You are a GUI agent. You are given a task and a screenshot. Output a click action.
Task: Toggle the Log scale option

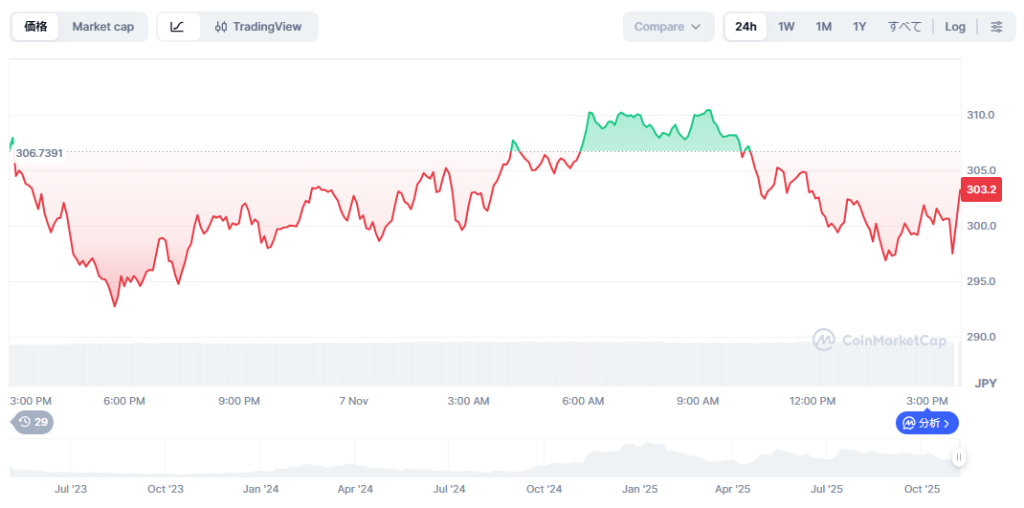pyautogui.click(x=955, y=27)
